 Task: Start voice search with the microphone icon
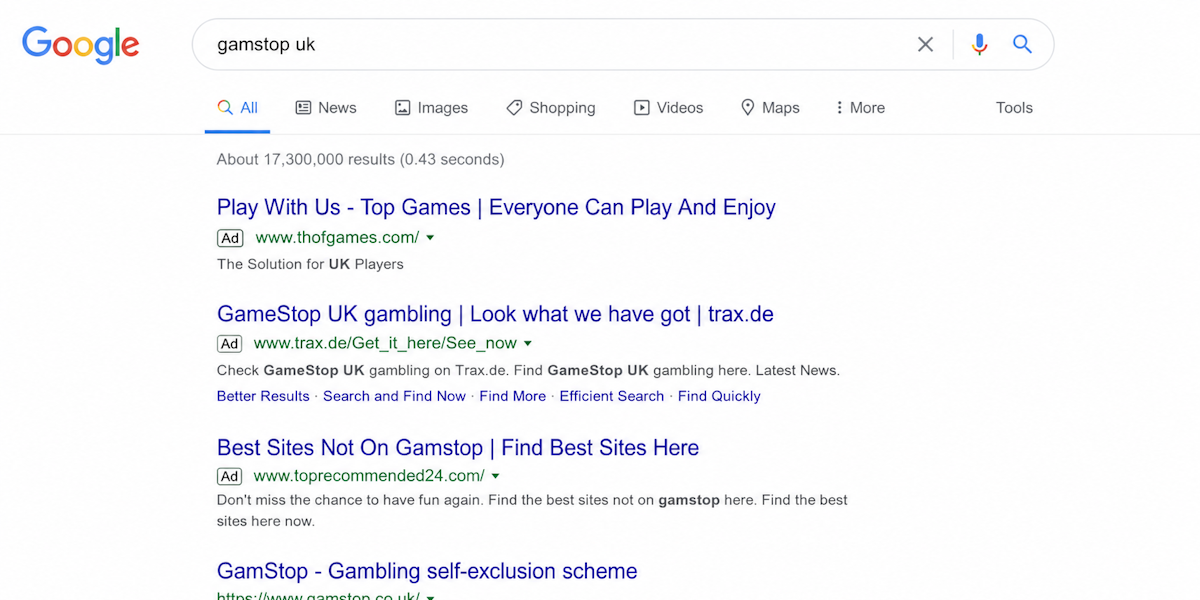(979, 44)
